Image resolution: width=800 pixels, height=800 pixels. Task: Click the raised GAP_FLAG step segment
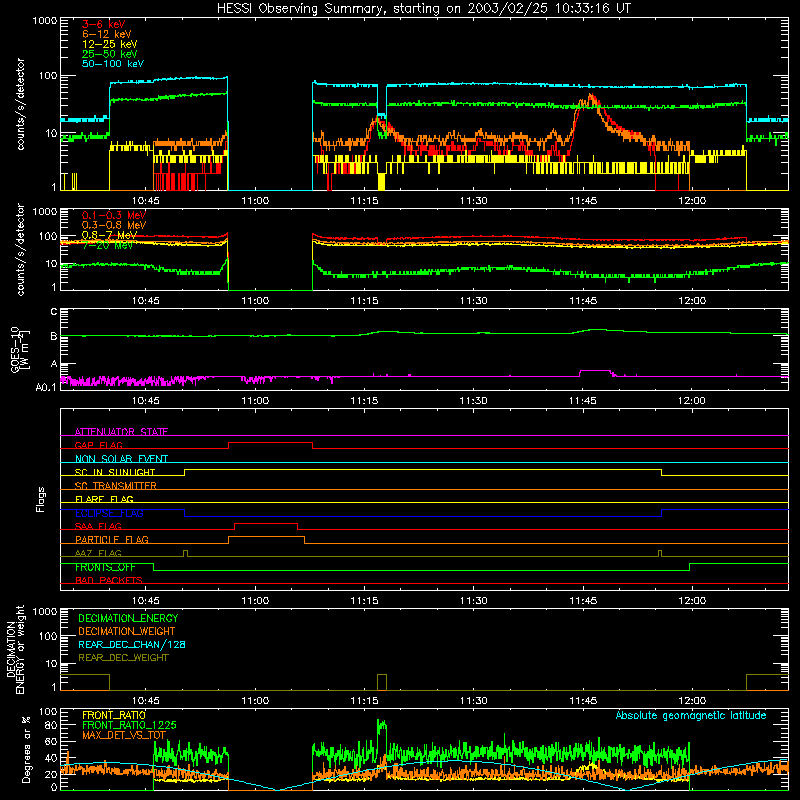(x=270, y=442)
